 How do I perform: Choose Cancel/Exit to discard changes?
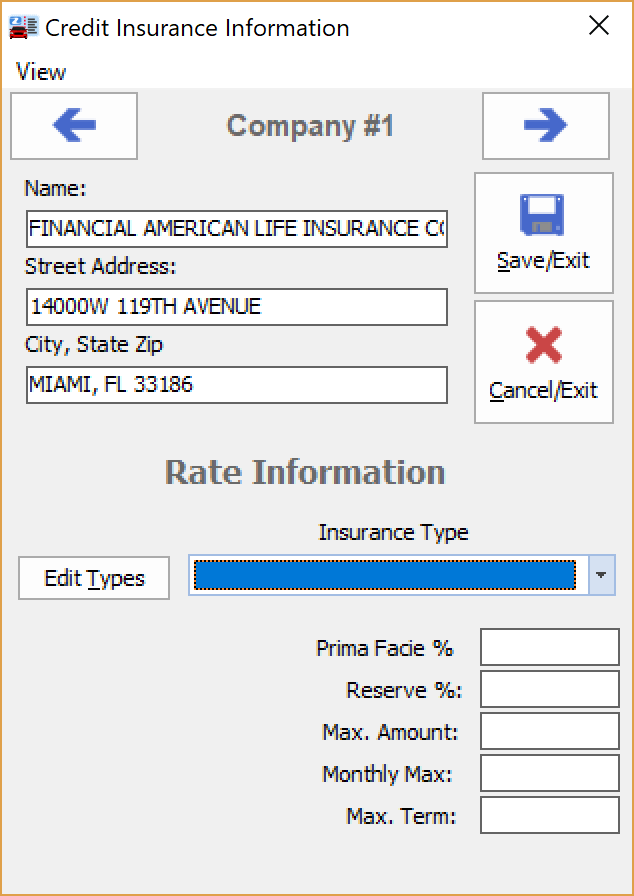click(543, 362)
